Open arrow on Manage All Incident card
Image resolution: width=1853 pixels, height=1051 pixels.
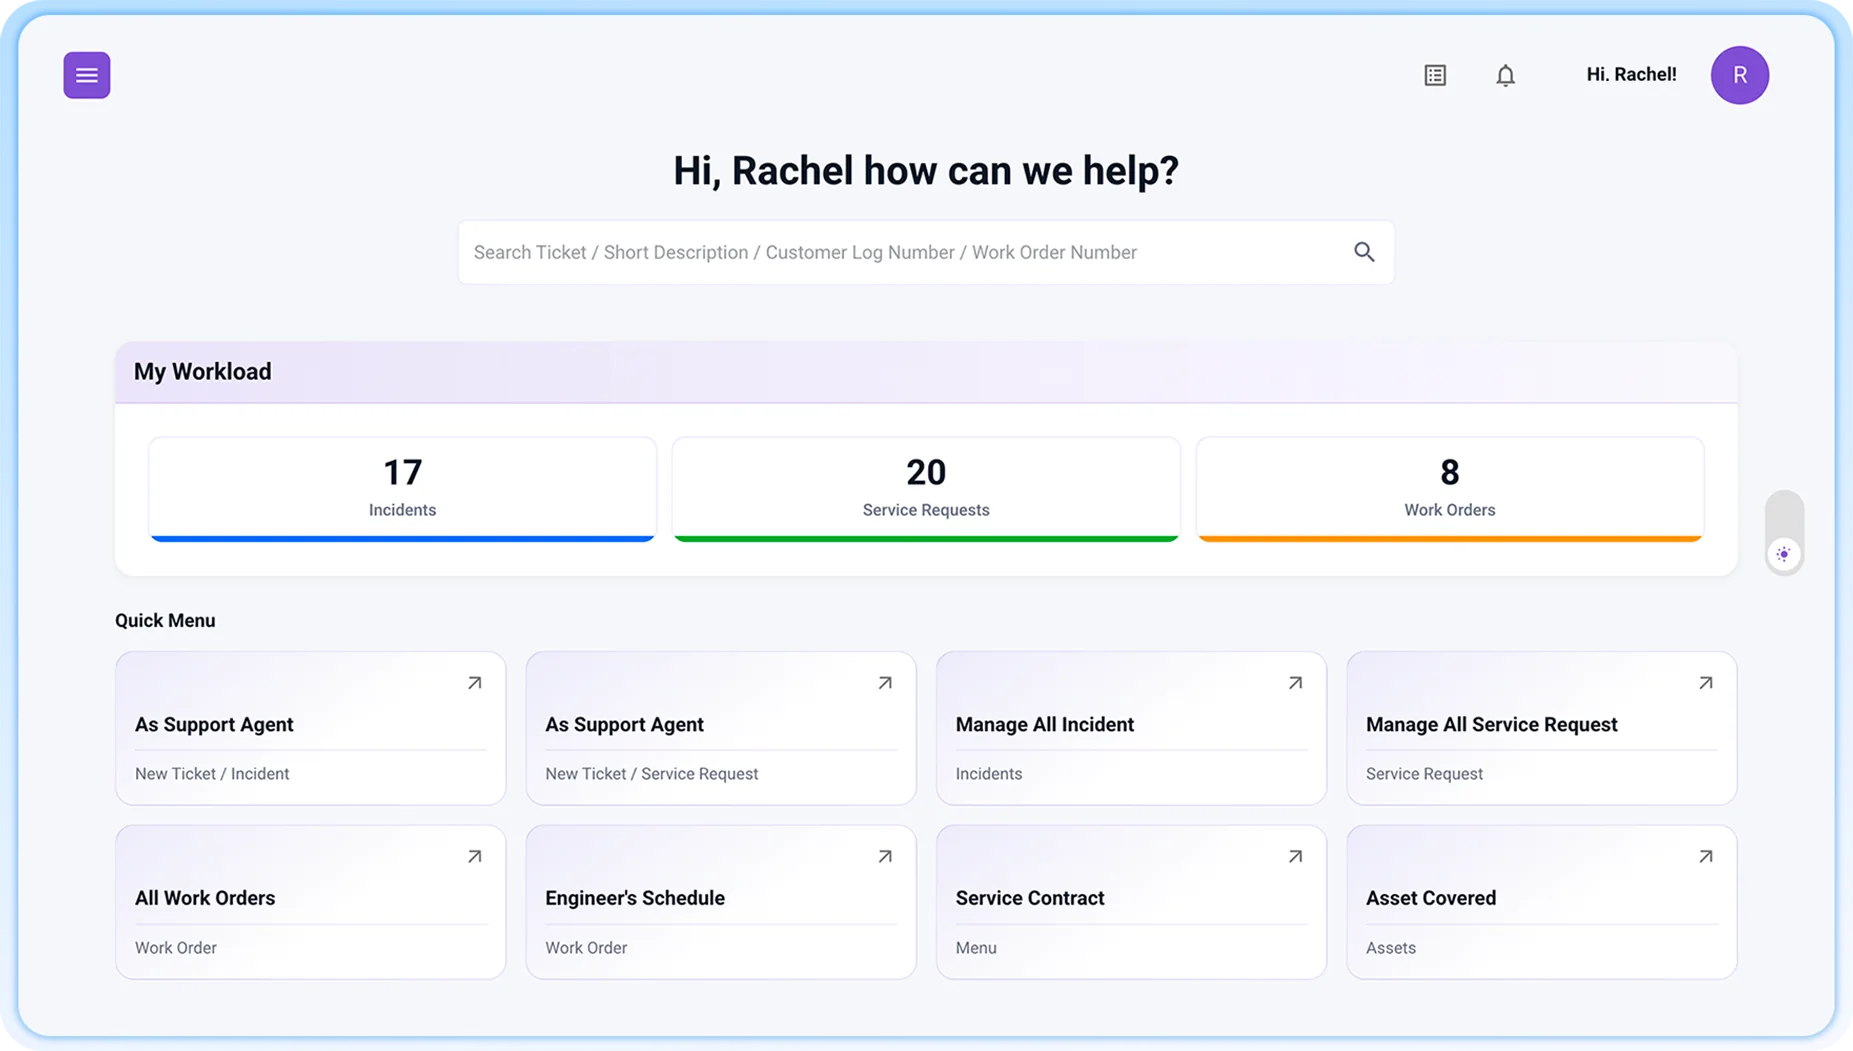[x=1295, y=683]
